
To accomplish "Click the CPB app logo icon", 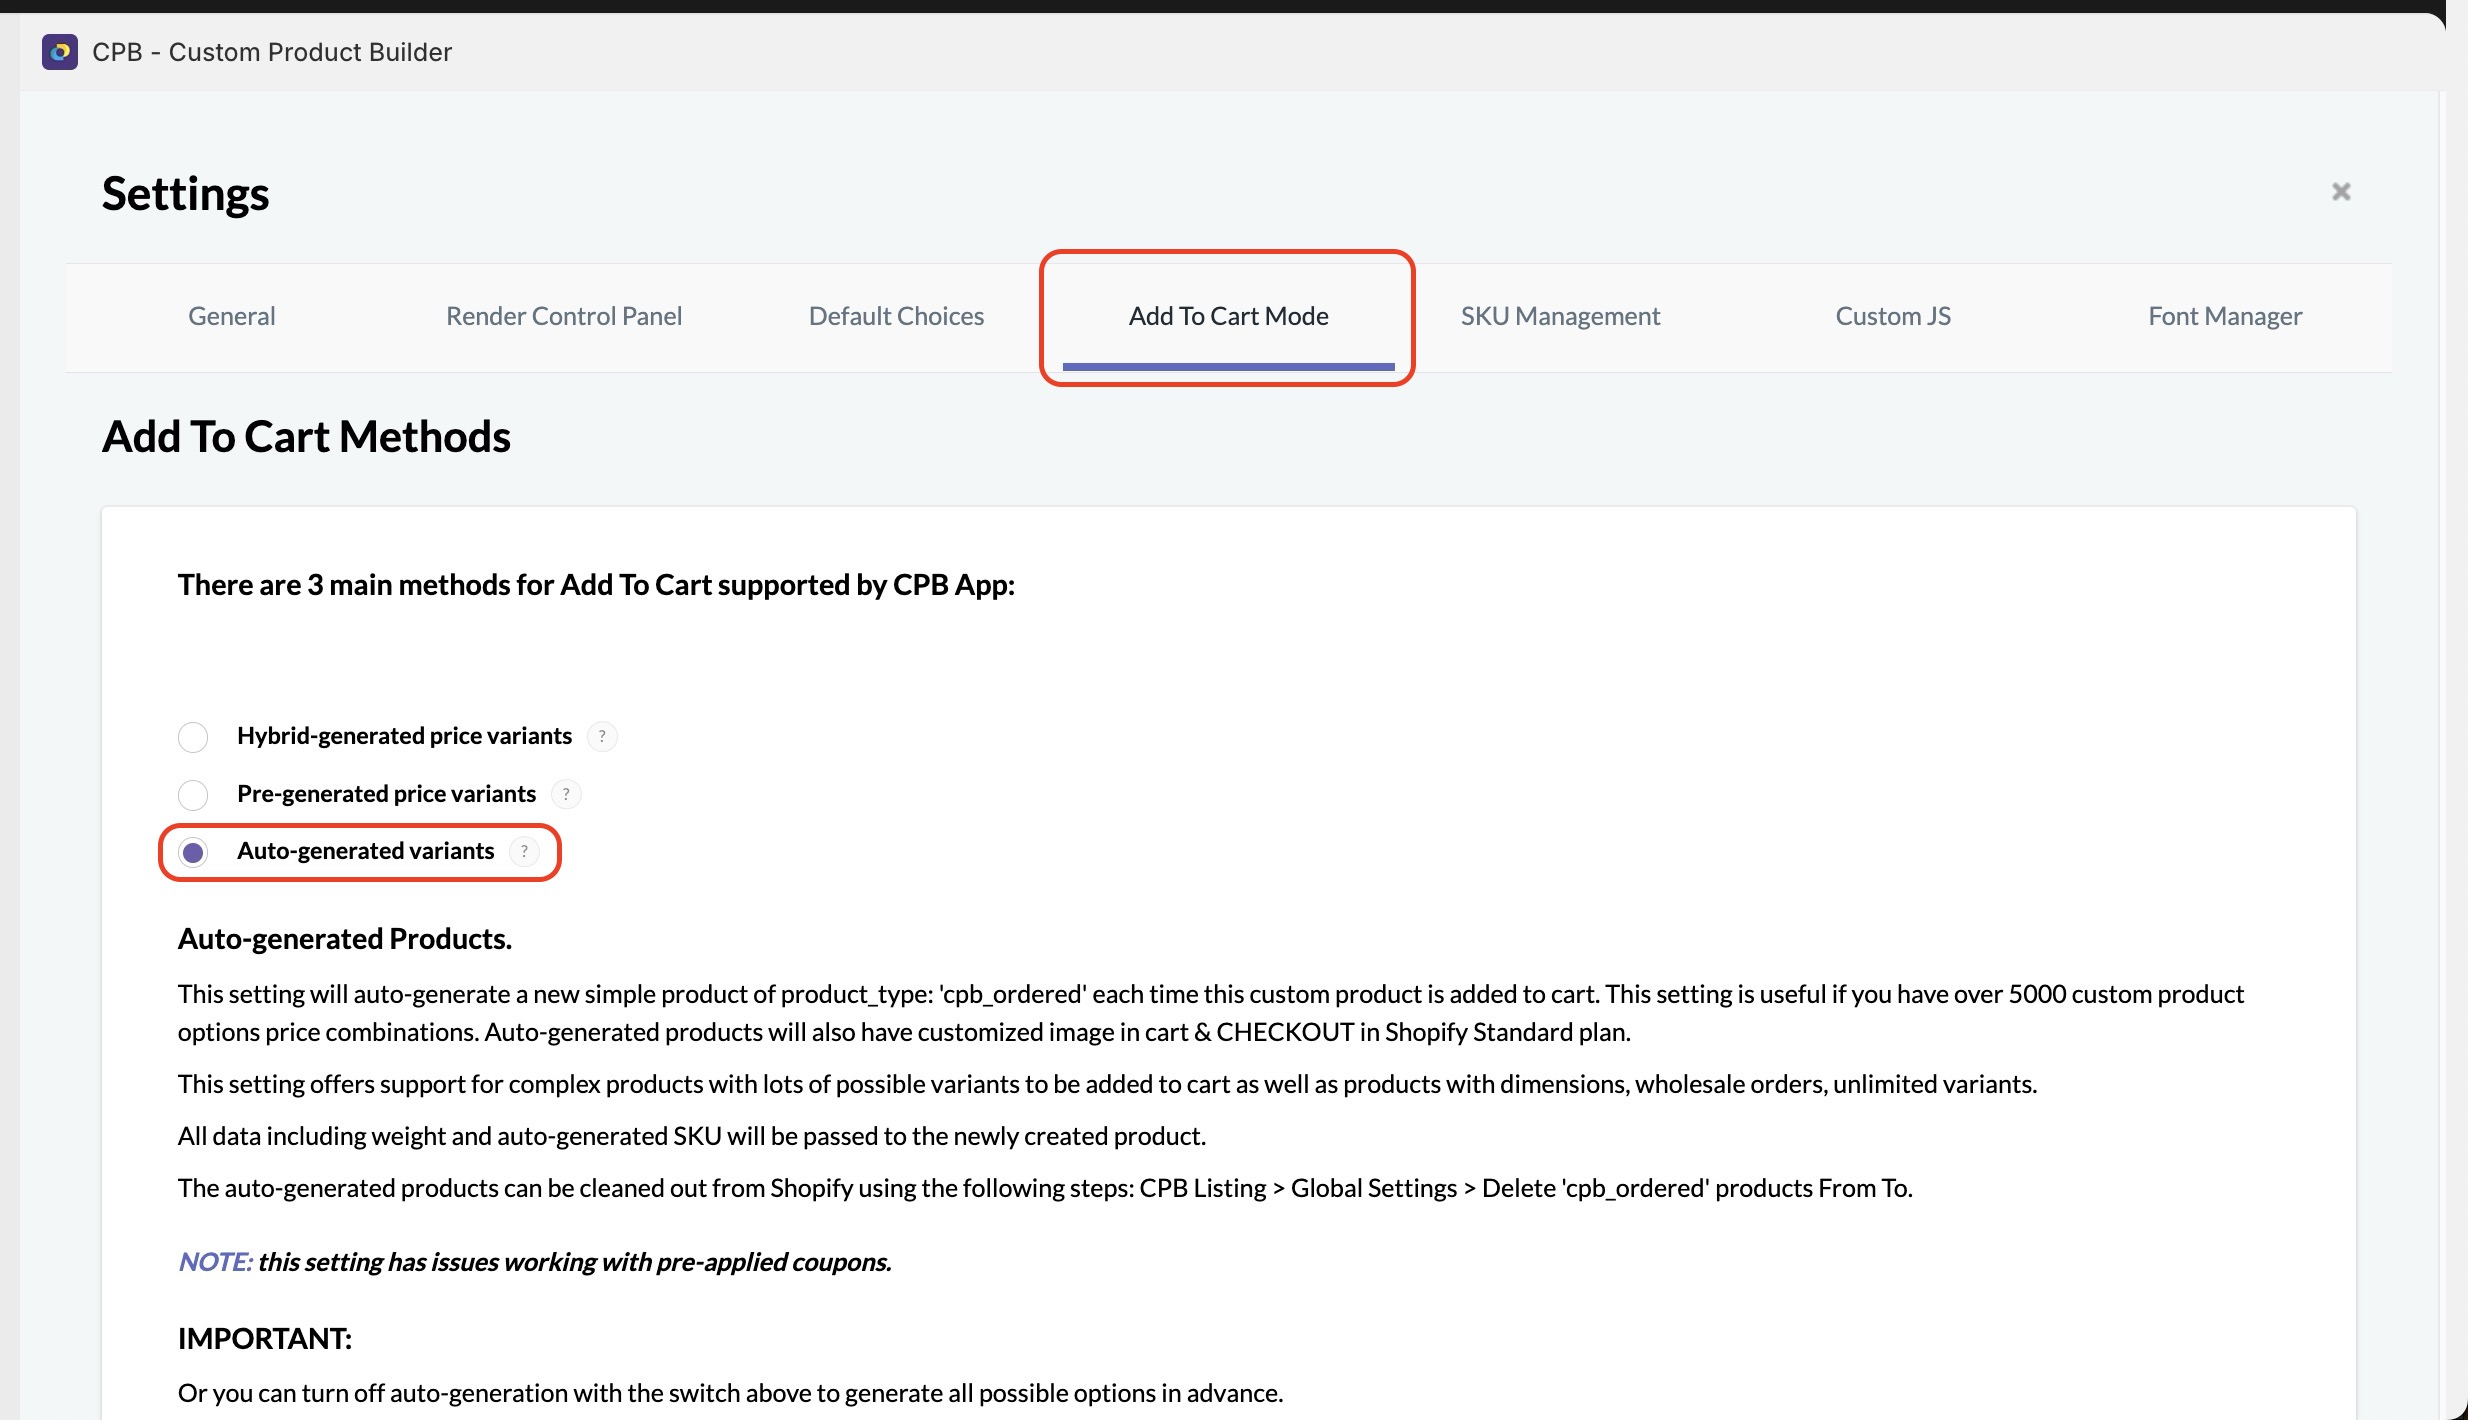I will click(x=60, y=52).
